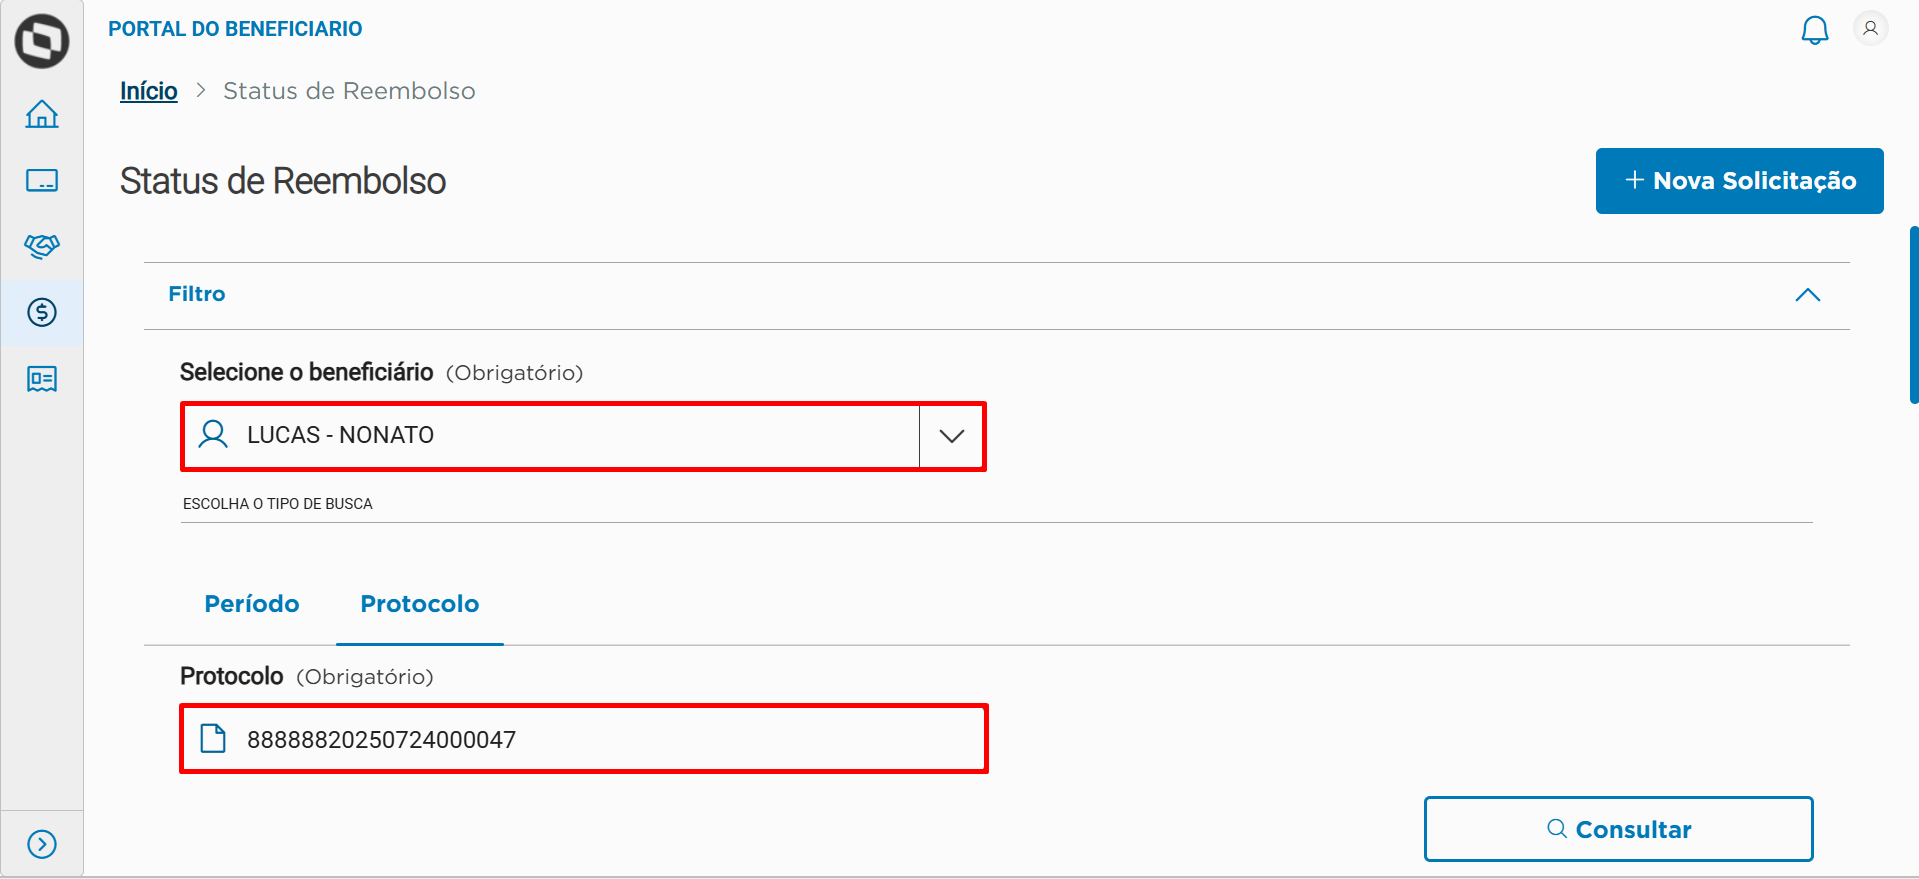Open the news document sidebar icon
This screenshot has height=879, width=1919.
tap(42, 379)
